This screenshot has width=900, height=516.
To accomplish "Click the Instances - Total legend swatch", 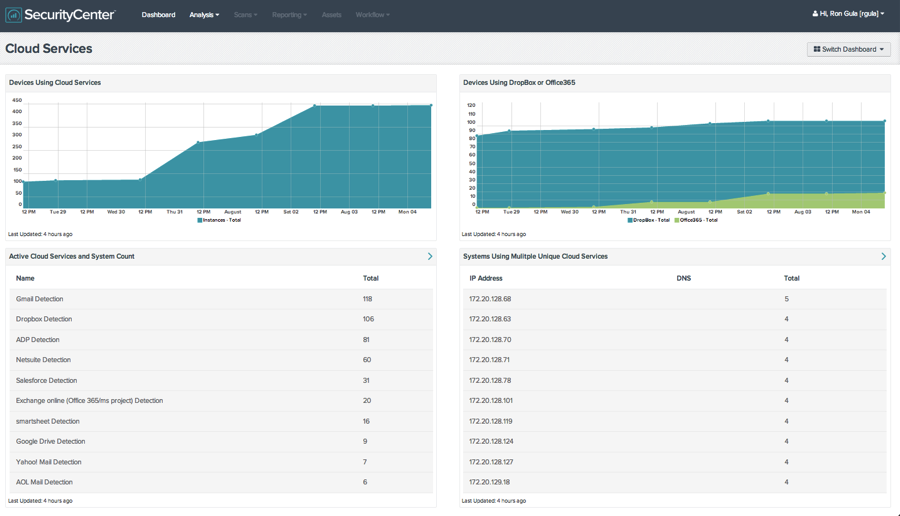I will [x=200, y=220].
